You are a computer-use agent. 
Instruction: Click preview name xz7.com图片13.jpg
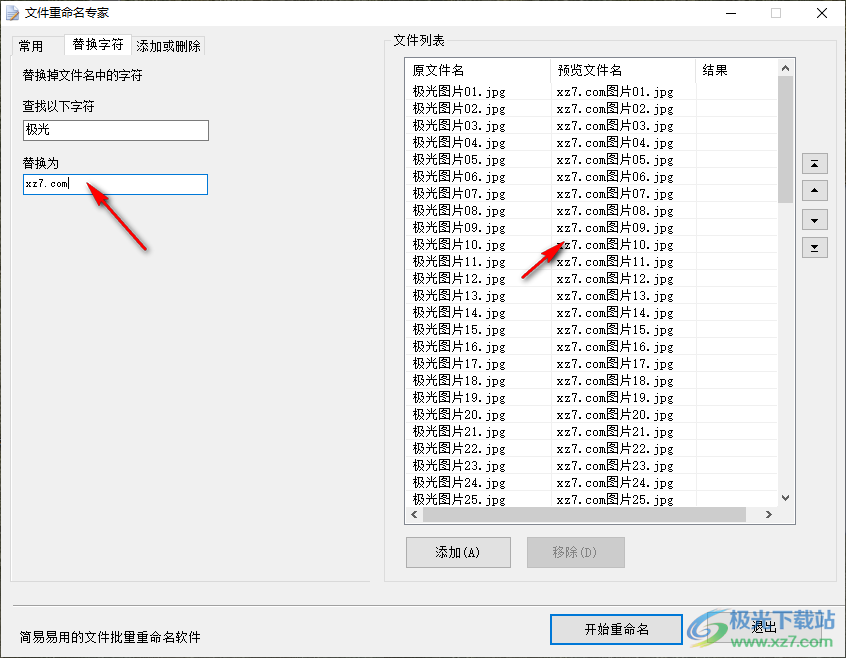coord(615,296)
